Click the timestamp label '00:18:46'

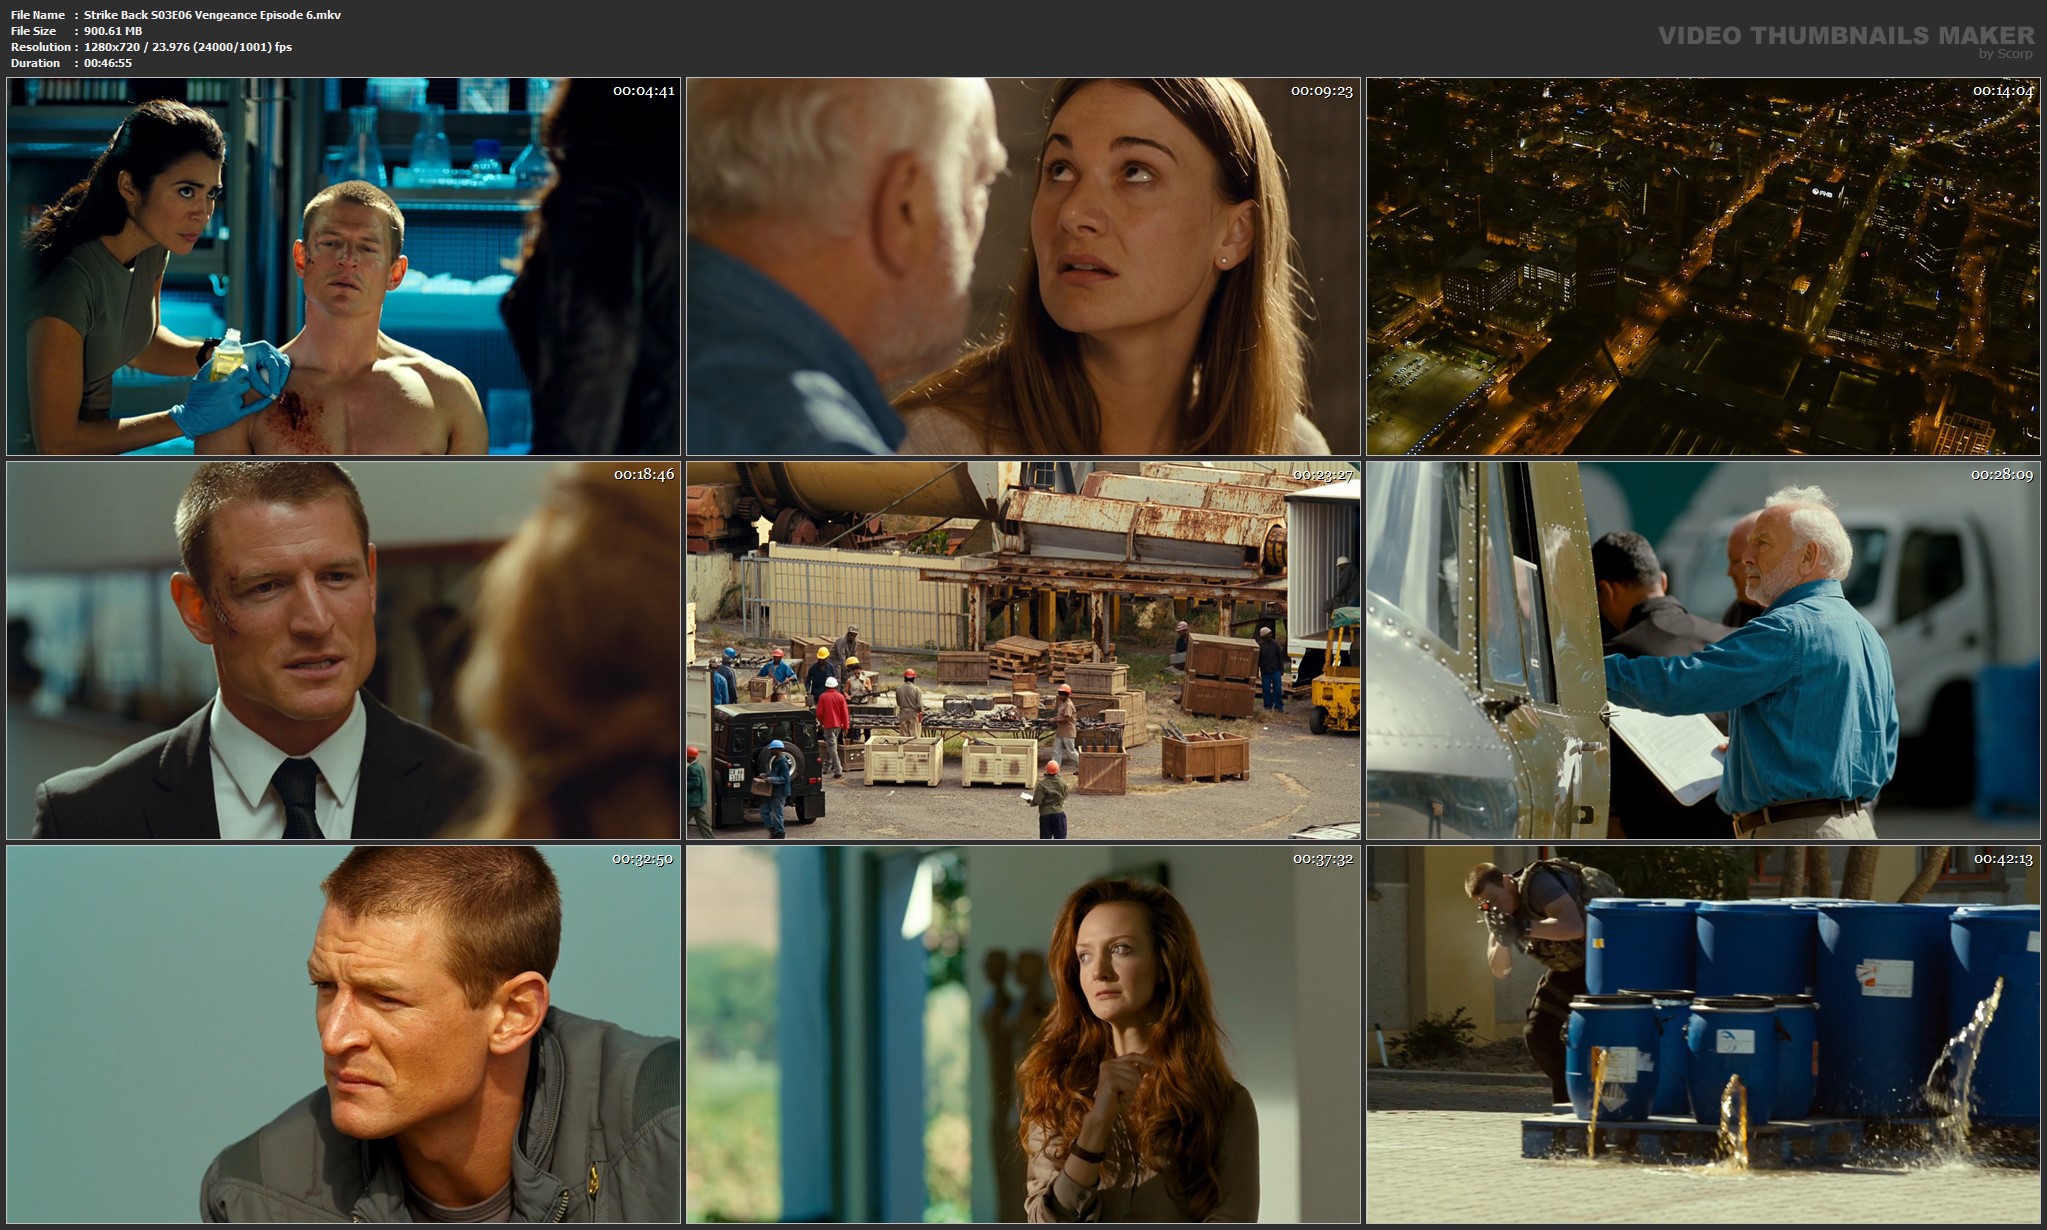pyautogui.click(x=644, y=475)
